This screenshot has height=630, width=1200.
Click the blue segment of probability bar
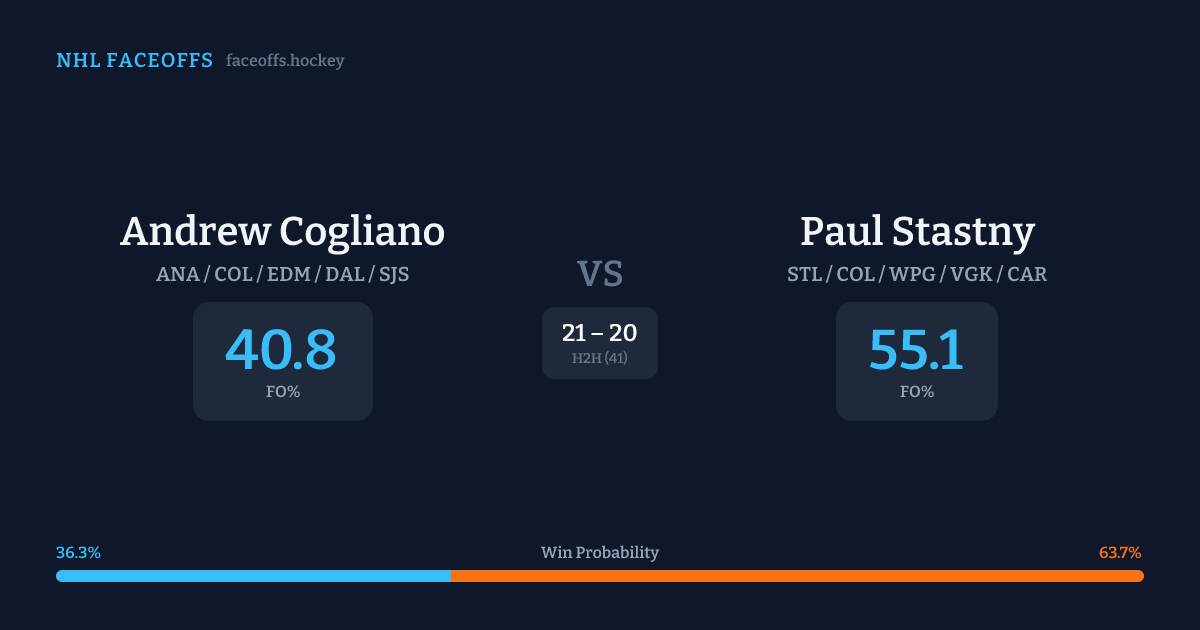[253, 576]
